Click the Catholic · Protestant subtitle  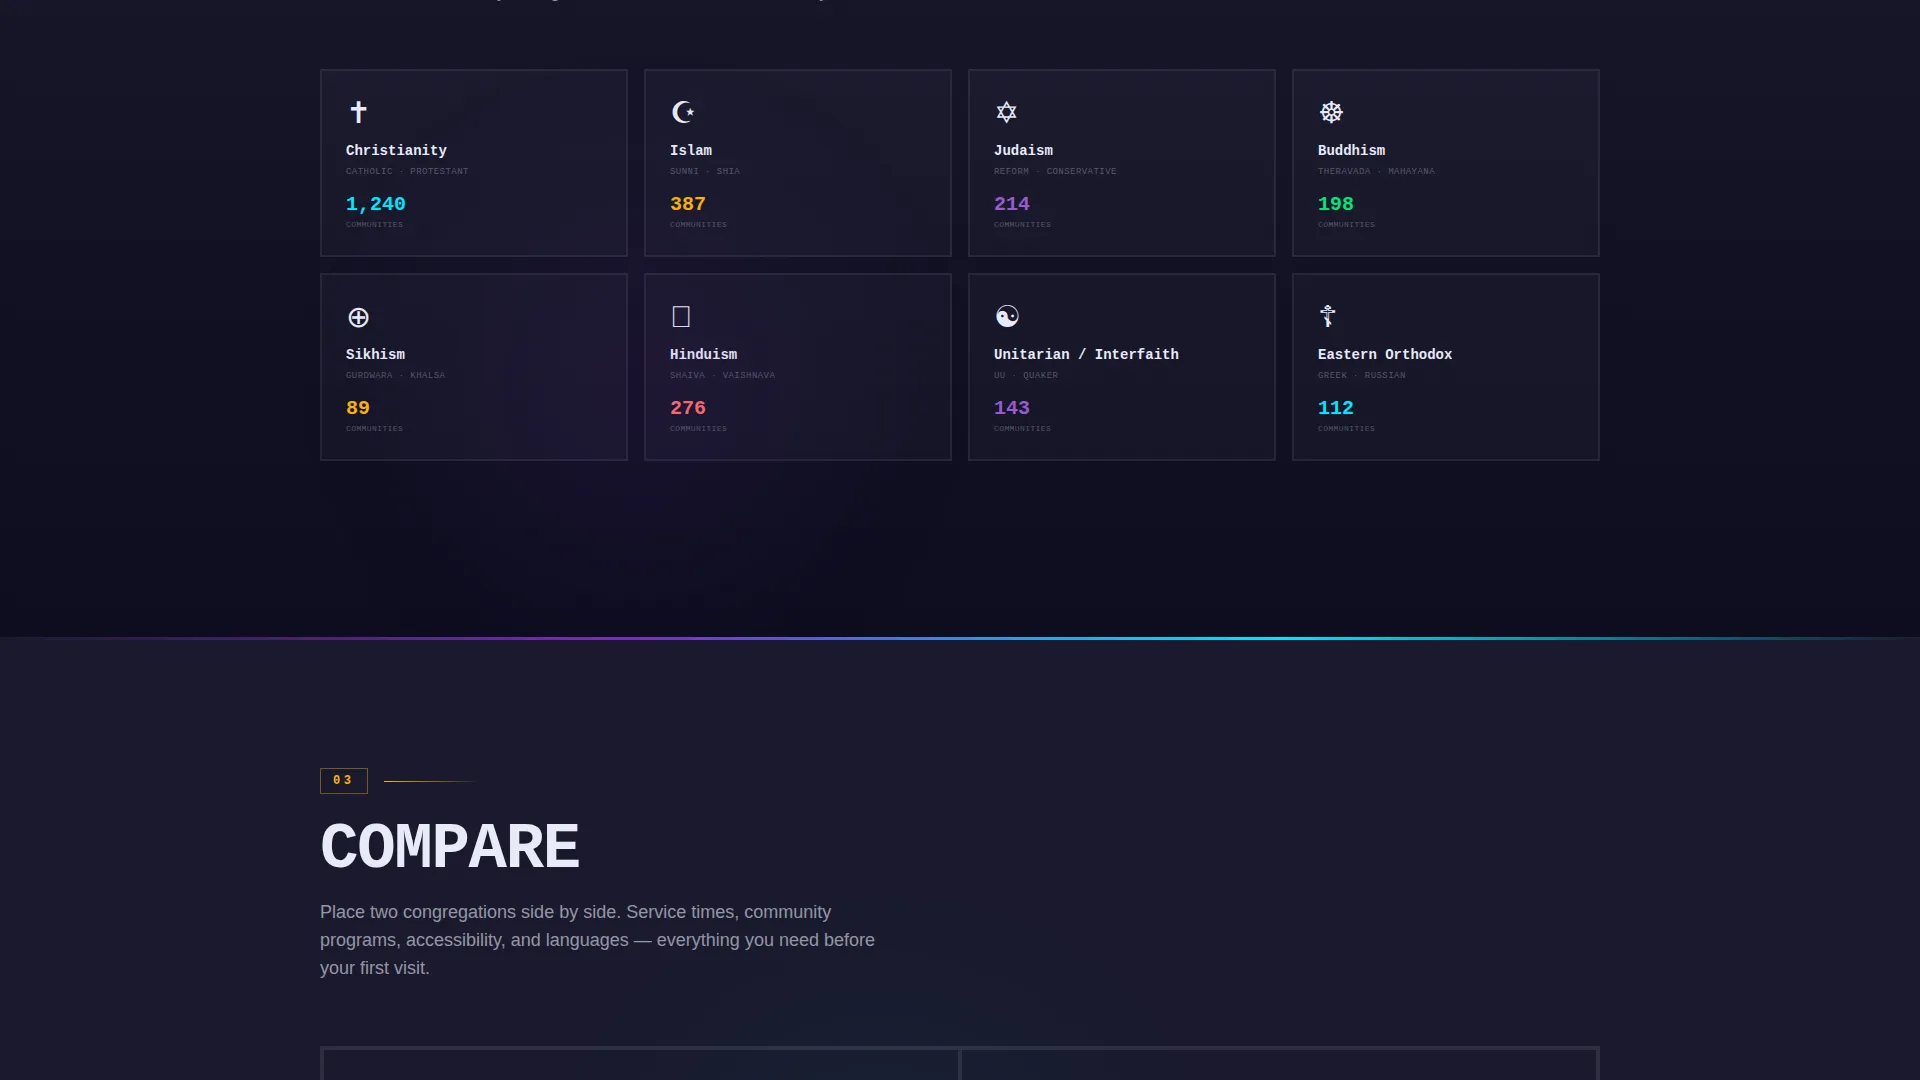[407, 172]
